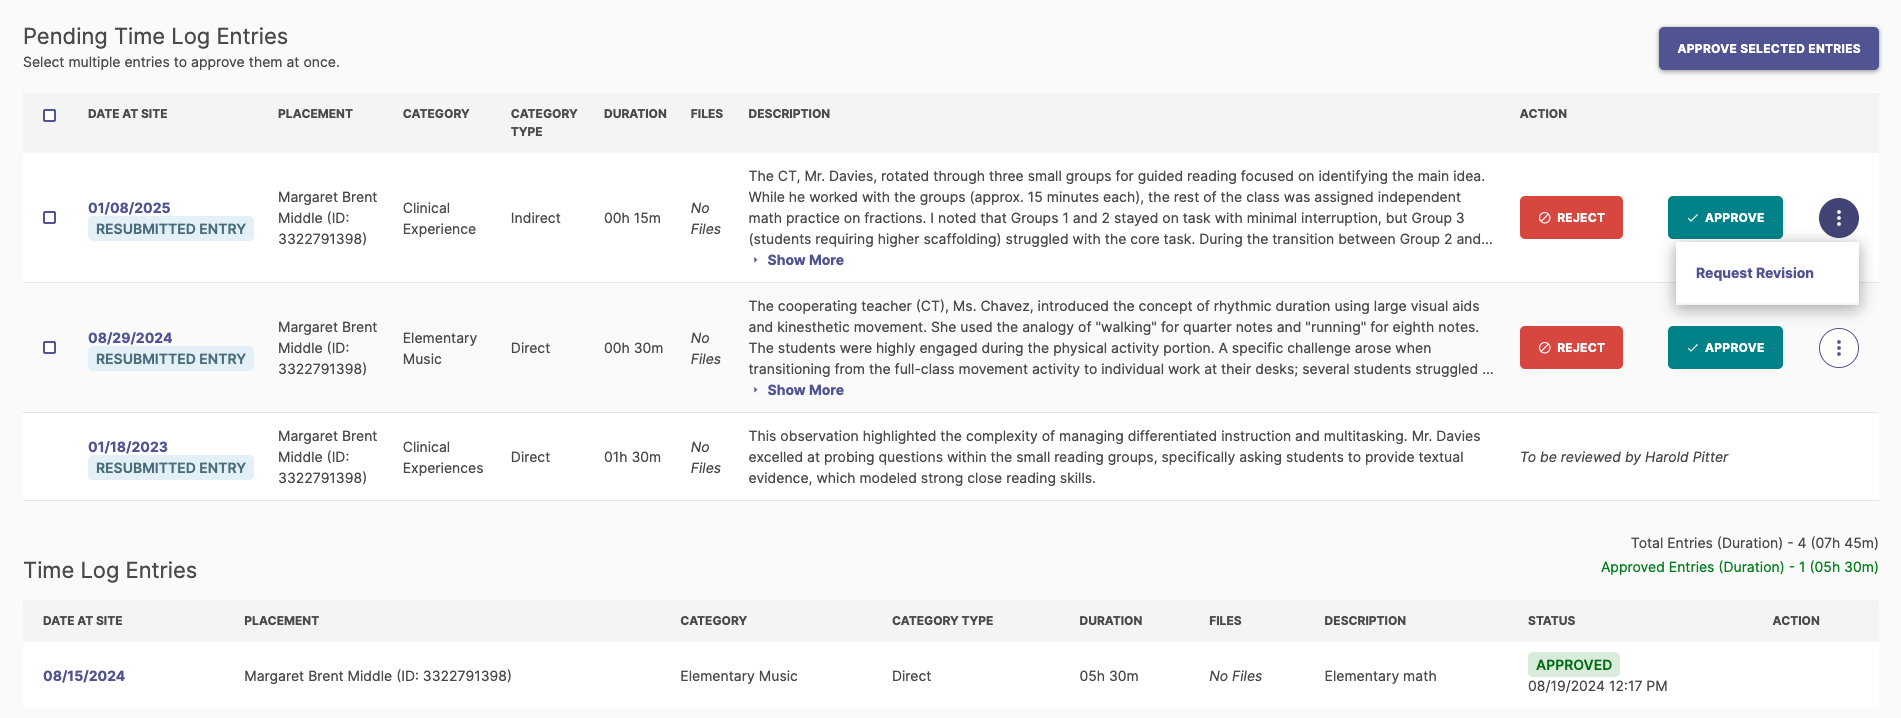This screenshot has width=1901, height=718.
Task: Click Clinical Experiences category cell
Action: [x=443, y=457]
